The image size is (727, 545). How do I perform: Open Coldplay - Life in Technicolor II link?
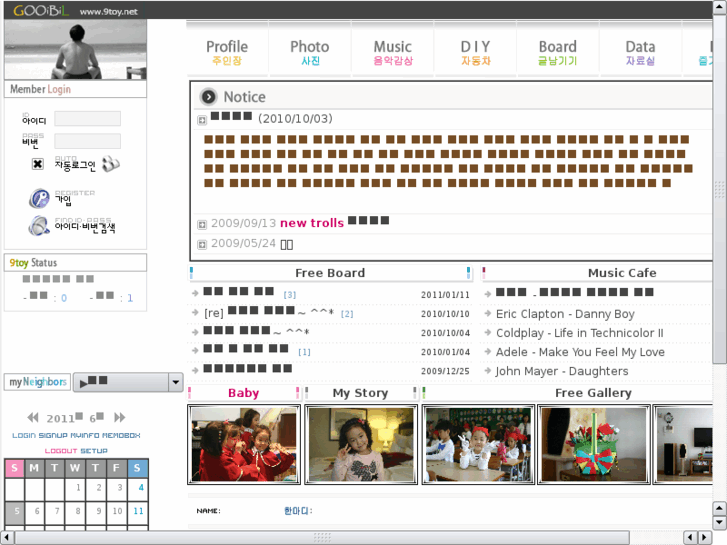click(579, 333)
